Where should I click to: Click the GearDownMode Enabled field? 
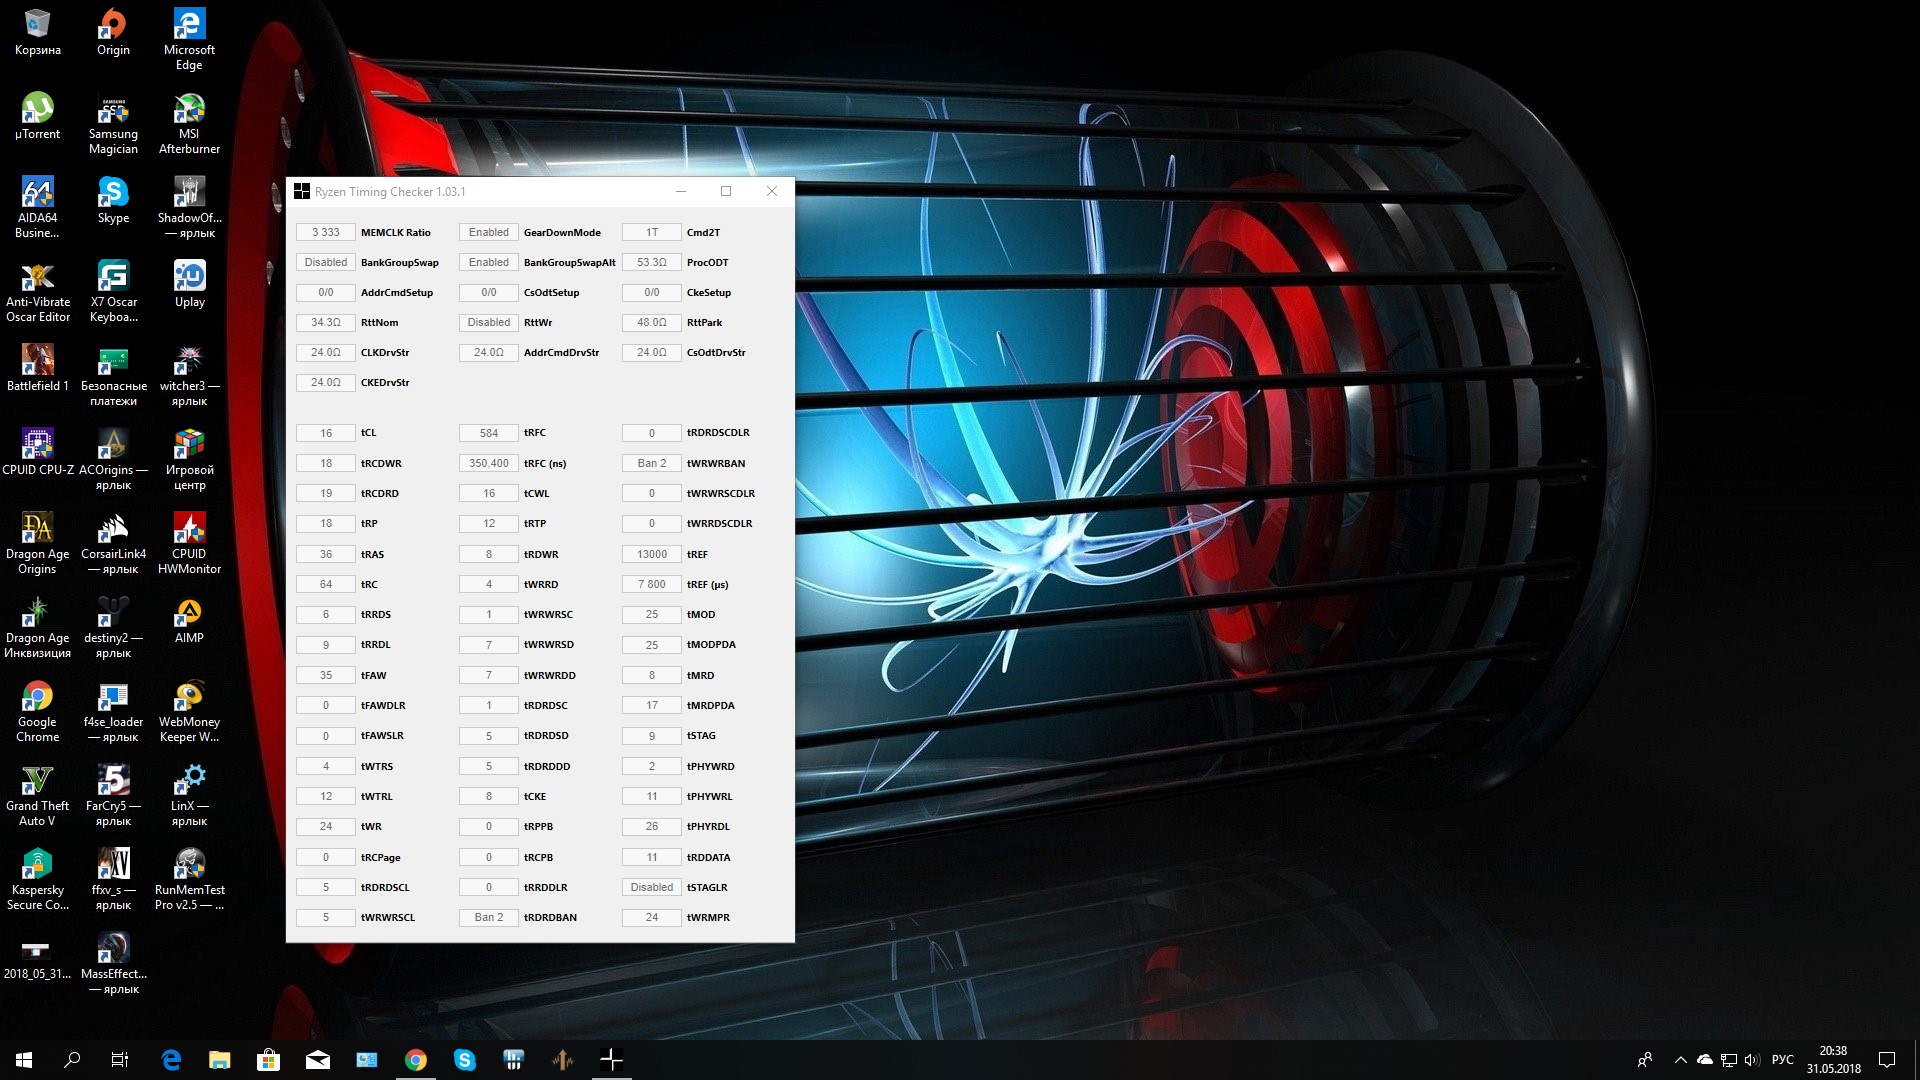point(489,232)
